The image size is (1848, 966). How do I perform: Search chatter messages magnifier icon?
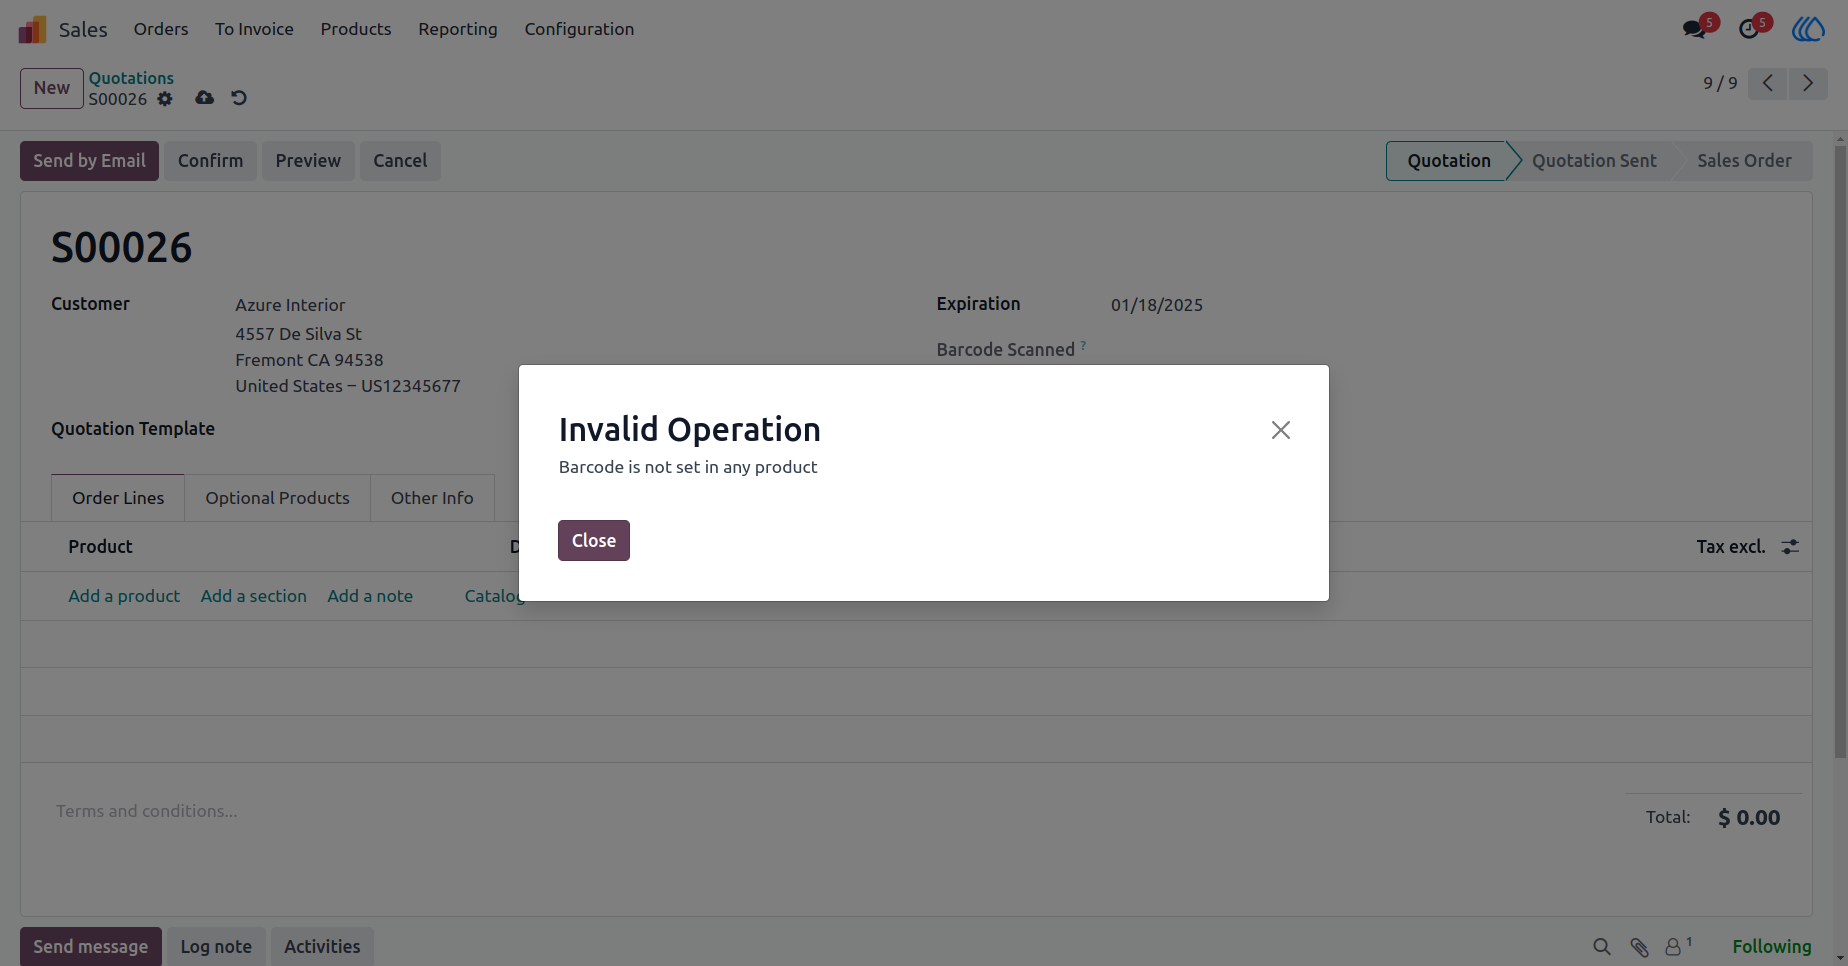coord(1602,947)
